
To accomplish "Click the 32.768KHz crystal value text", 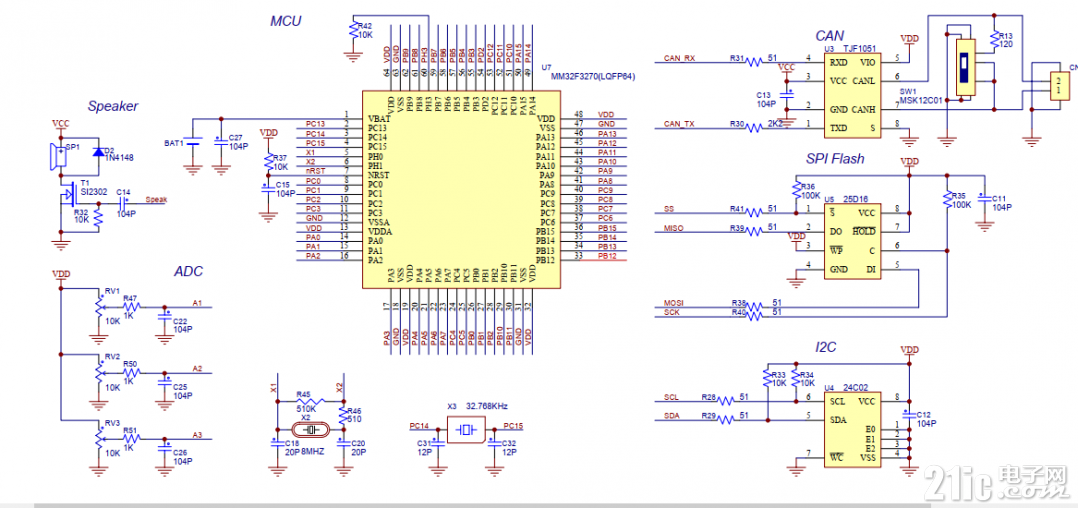I will 487,407.
